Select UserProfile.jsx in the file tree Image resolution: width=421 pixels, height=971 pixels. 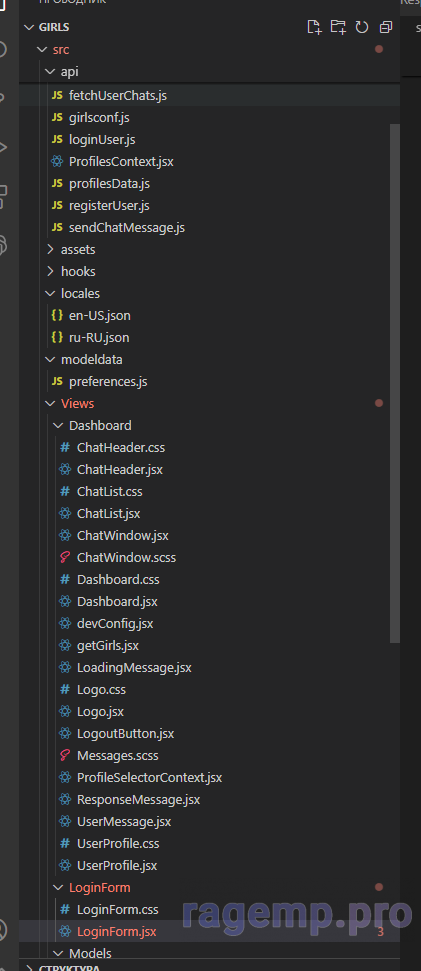tap(117, 866)
